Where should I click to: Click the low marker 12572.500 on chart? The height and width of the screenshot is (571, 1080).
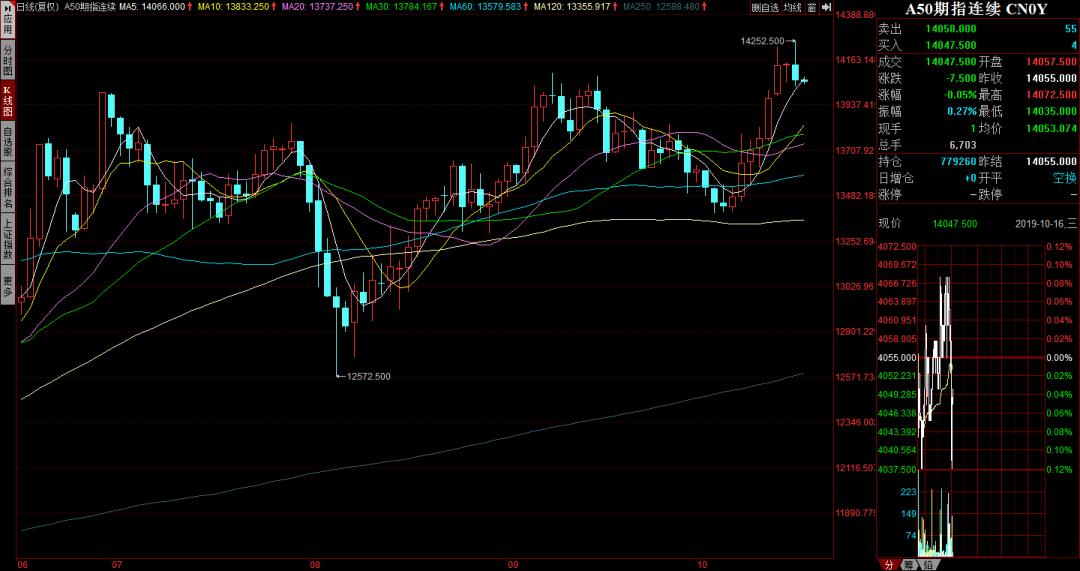click(369, 376)
